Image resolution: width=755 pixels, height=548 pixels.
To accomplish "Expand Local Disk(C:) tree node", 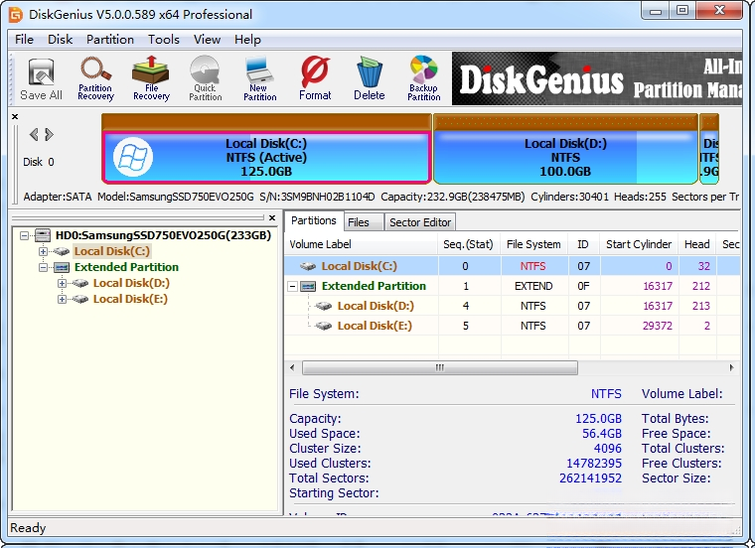I will 43,251.
